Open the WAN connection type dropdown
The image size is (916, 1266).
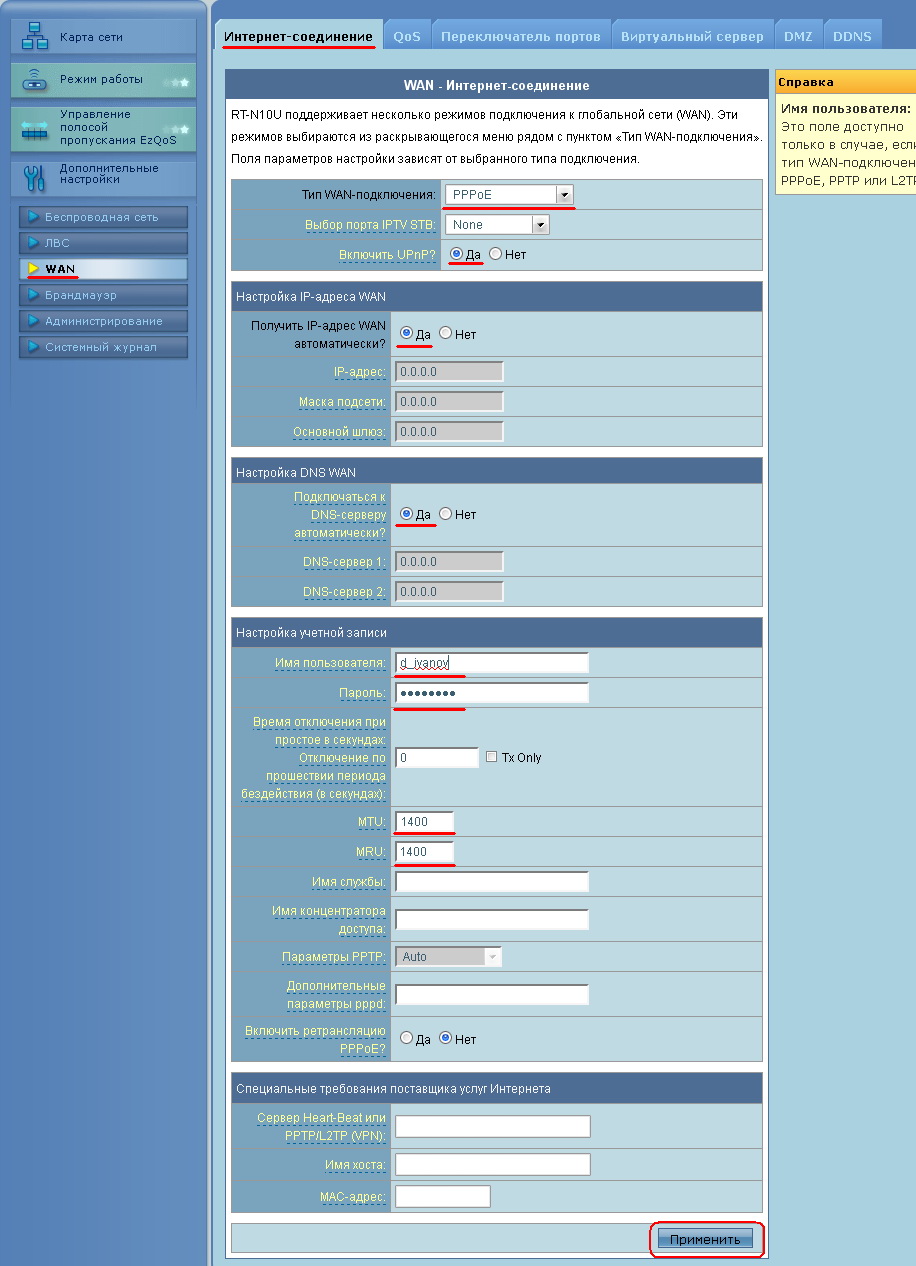click(x=564, y=195)
